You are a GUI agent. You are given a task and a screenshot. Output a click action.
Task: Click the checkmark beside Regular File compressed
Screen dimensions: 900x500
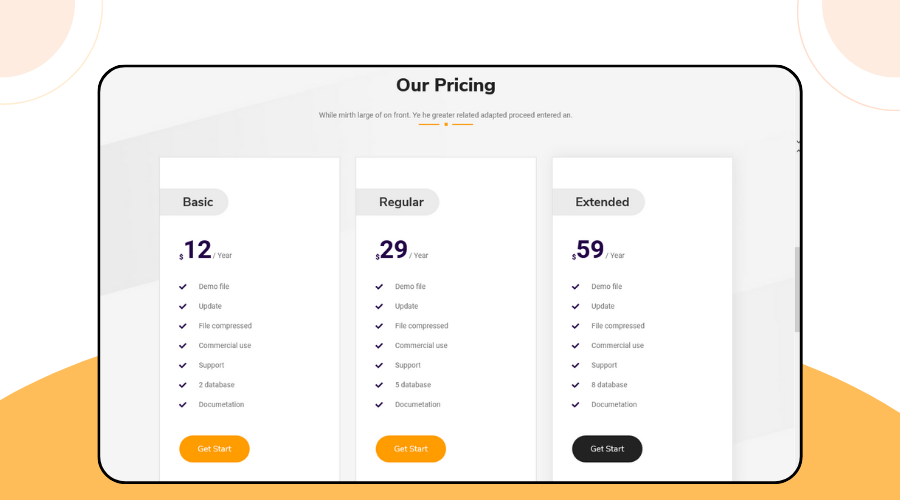pos(379,326)
